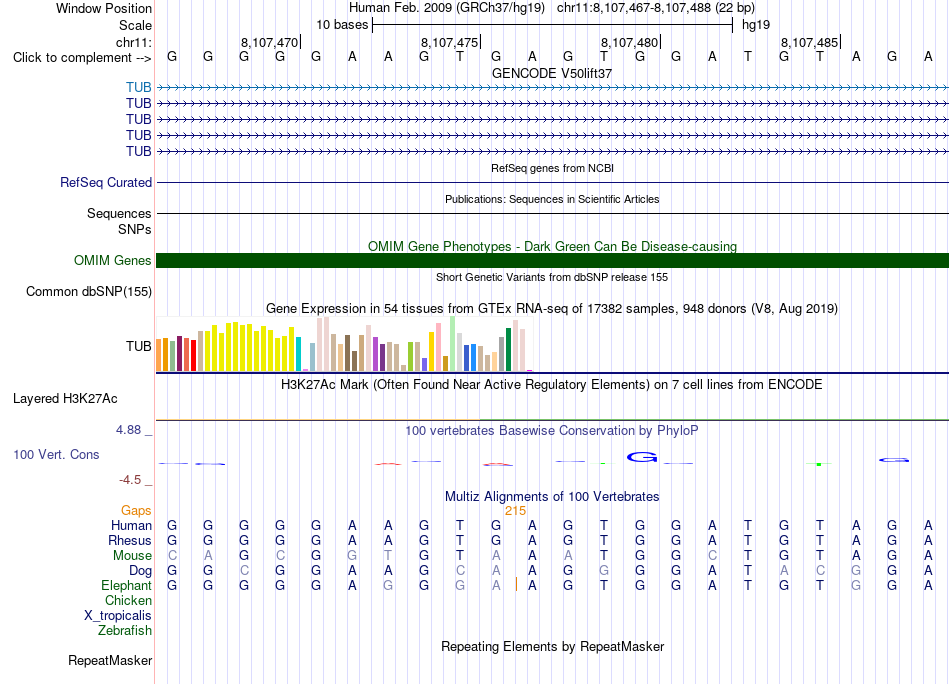Click the 10 bases scale bar

point(552,25)
